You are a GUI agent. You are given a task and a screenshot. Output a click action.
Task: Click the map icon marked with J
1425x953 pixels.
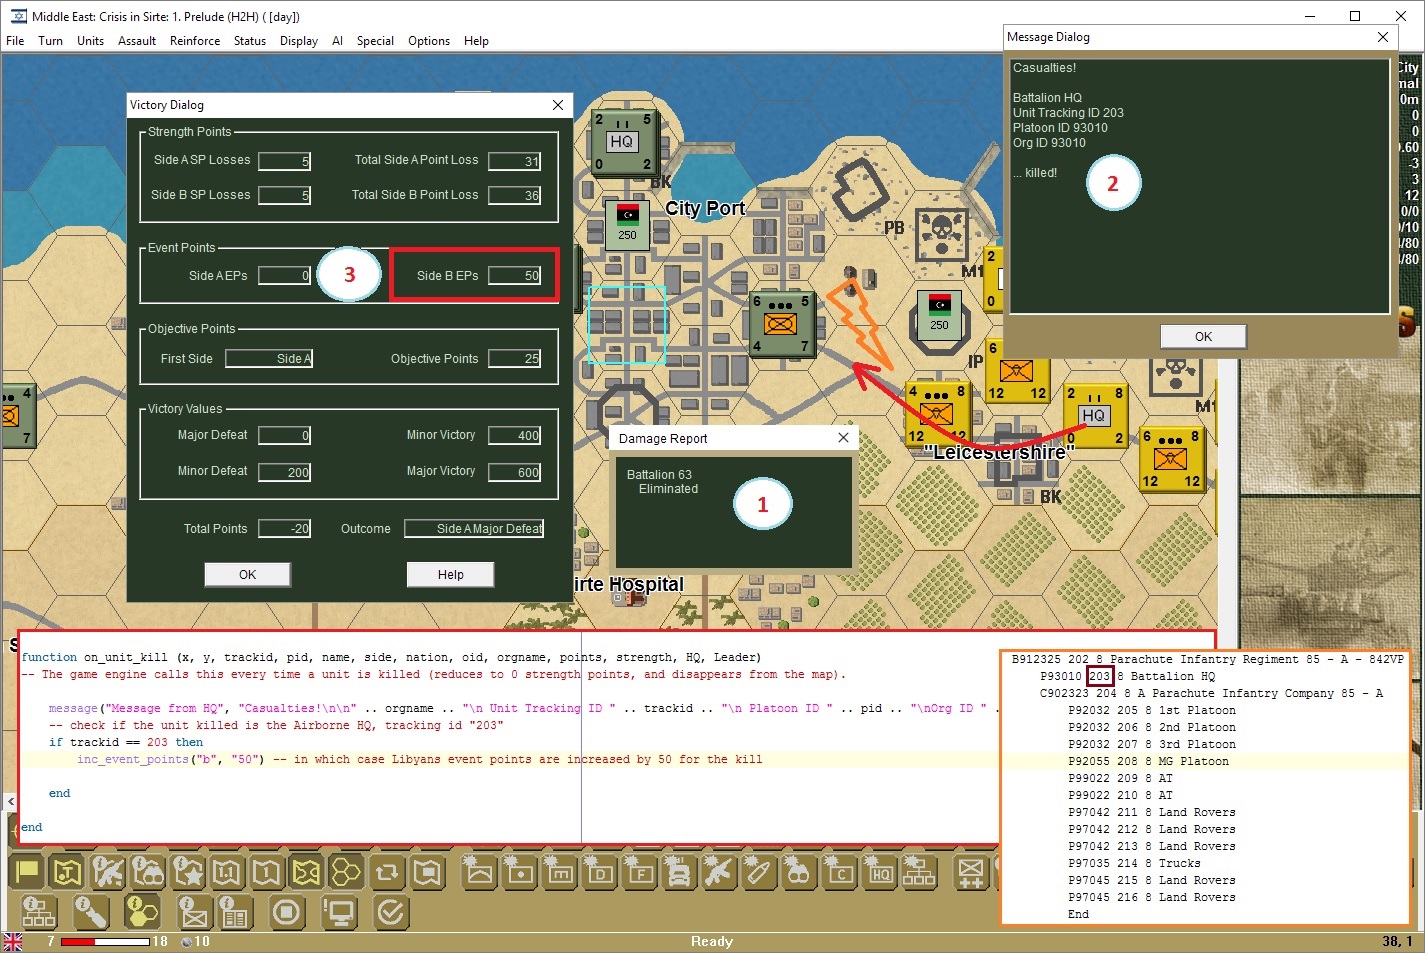[x=67, y=871]
